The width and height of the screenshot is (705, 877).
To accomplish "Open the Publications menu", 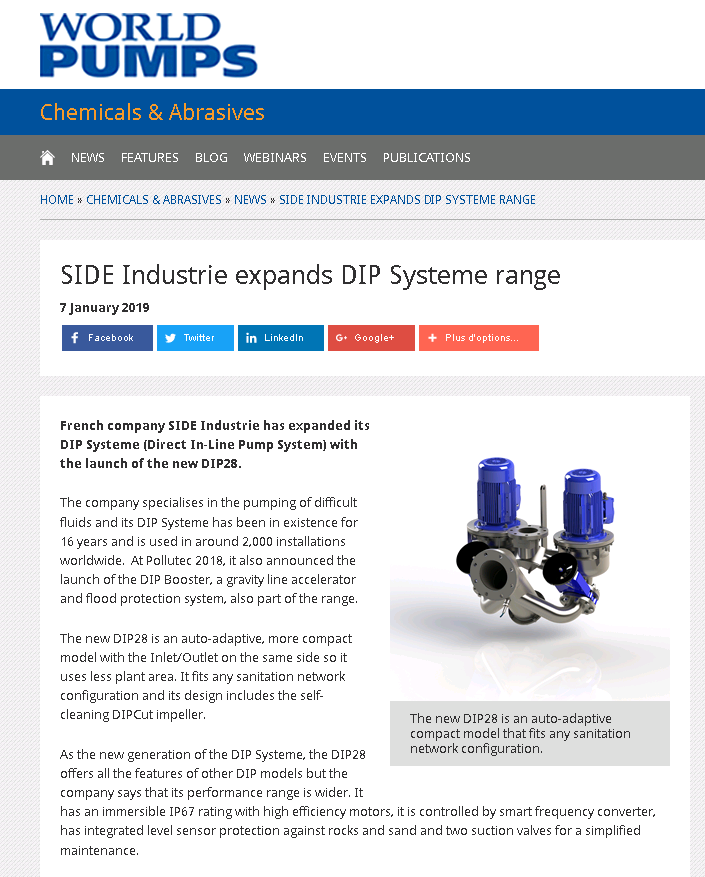I will pyautogui.click(x=426, y=157).
